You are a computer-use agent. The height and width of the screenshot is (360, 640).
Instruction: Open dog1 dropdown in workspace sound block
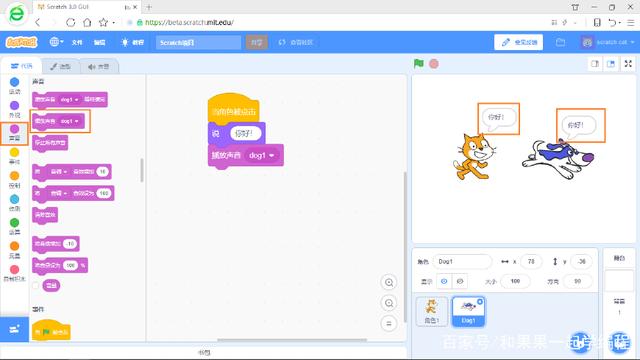(262, 156)
